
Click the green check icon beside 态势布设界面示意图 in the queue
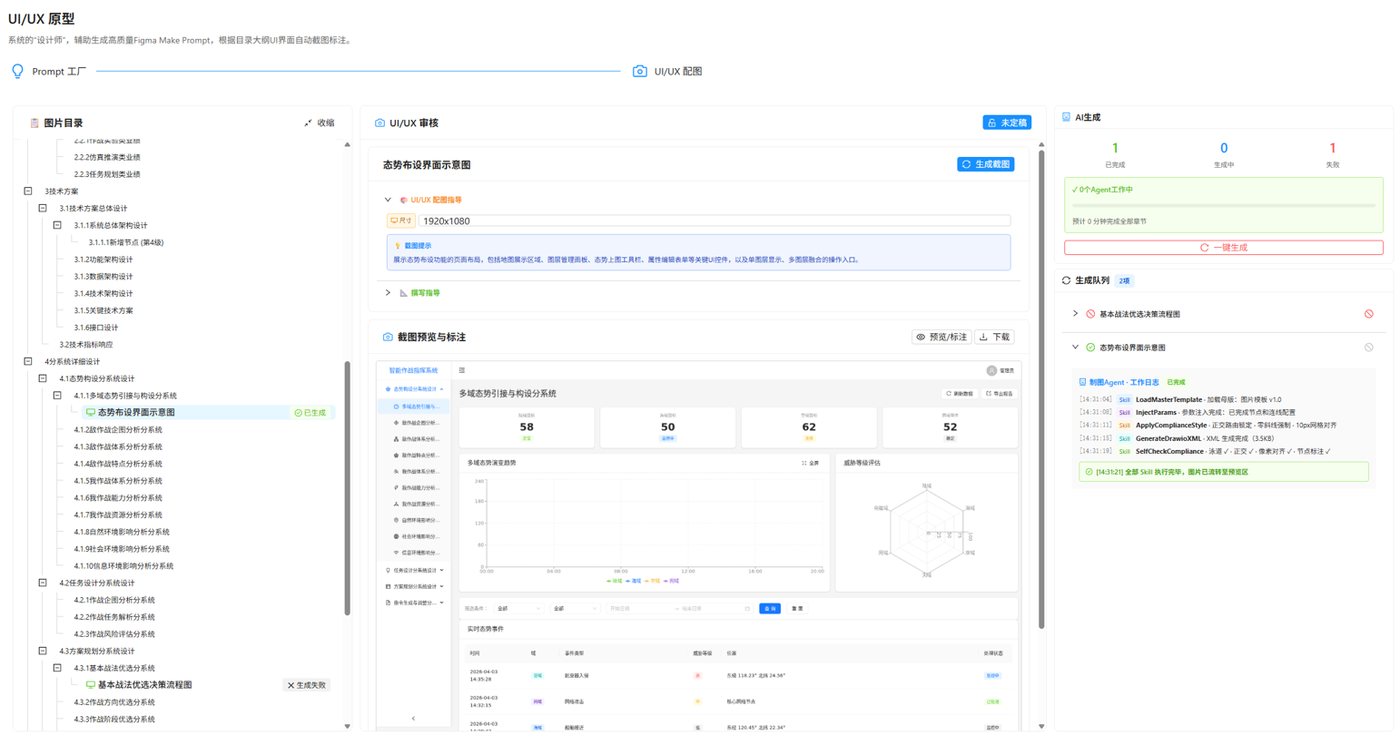coord(1090,347)
